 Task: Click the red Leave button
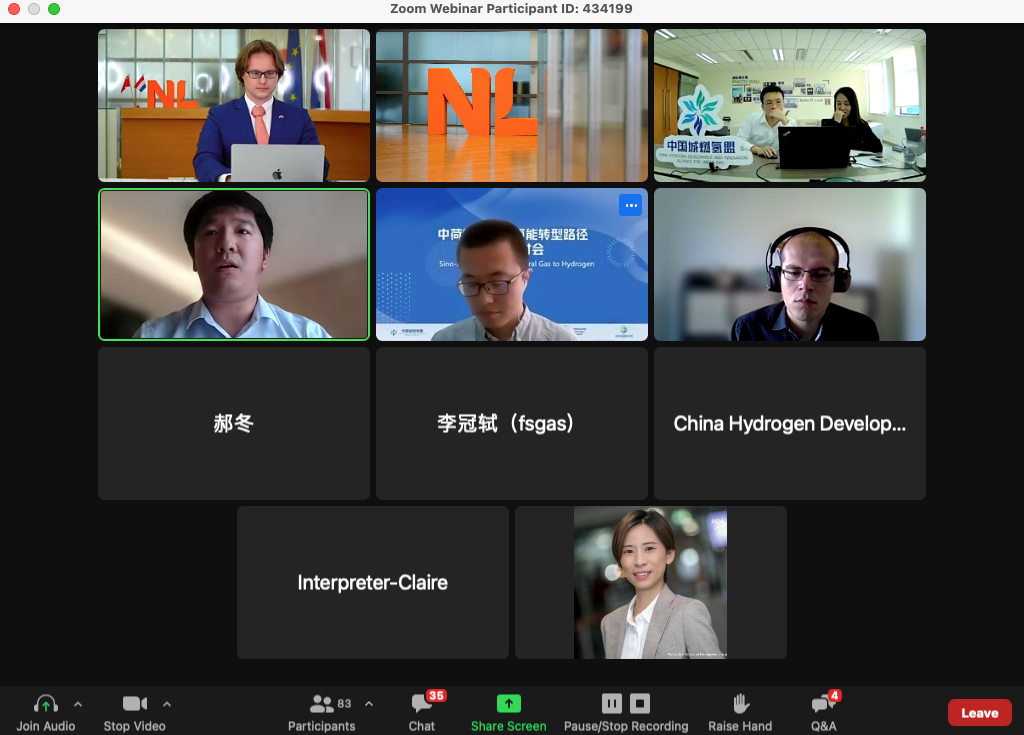980,713
